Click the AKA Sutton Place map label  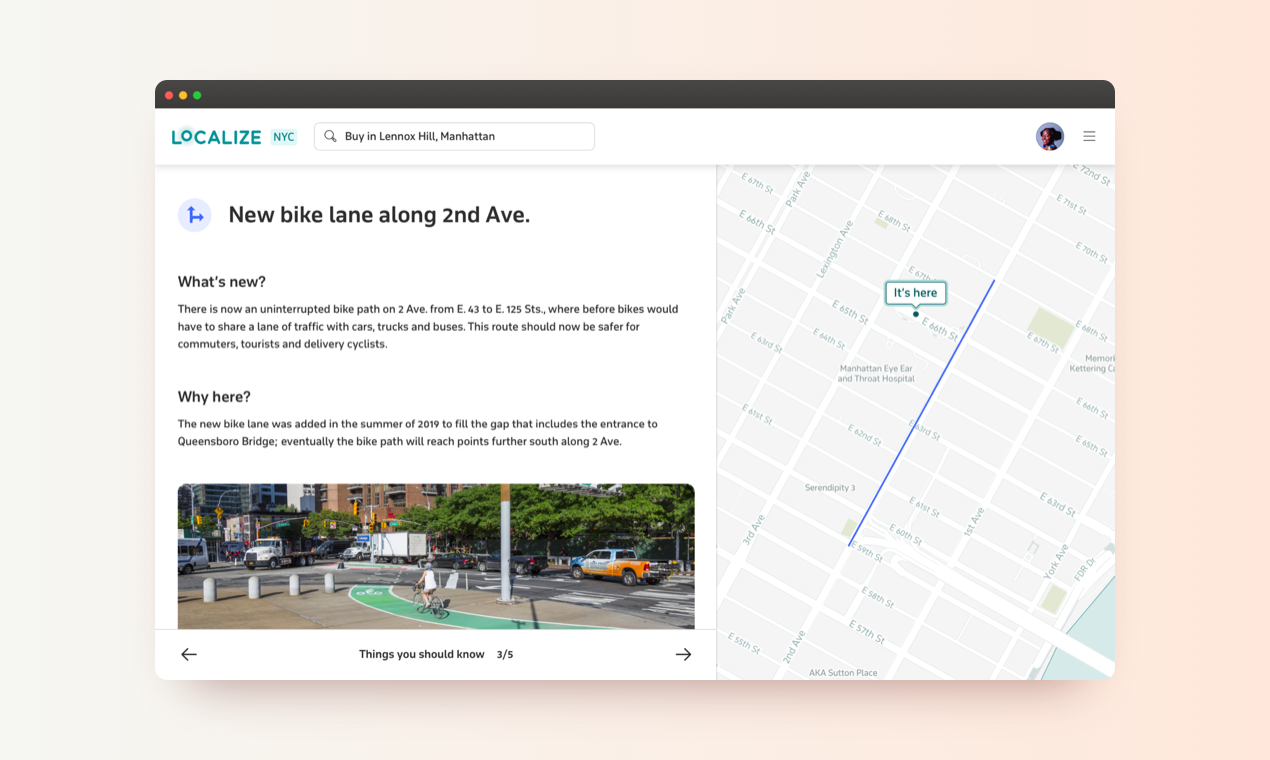pos(843,673)
